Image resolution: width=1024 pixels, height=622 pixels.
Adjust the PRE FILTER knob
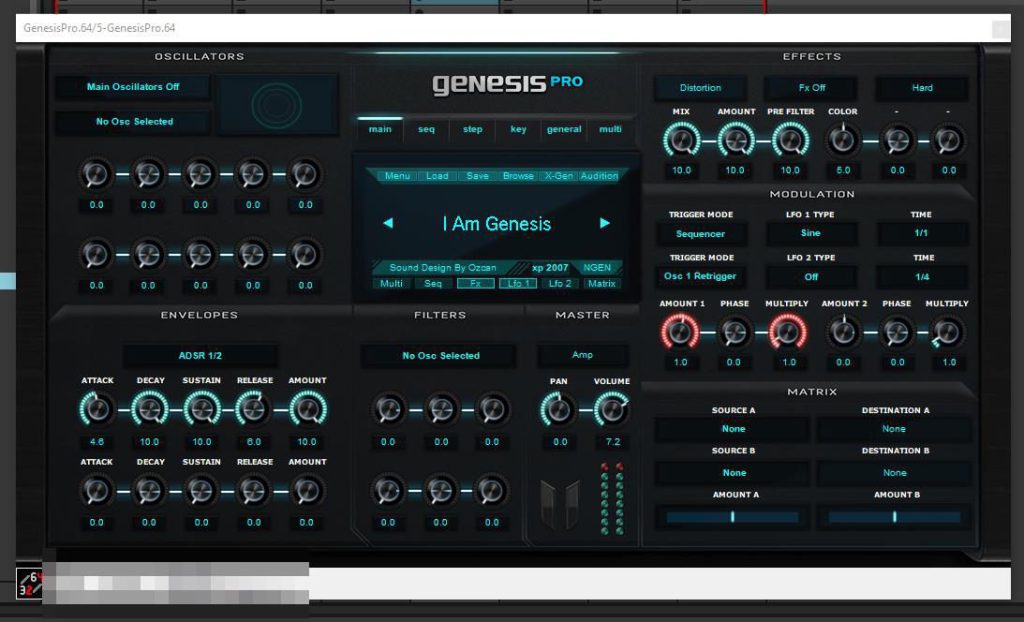[x=790, y=140]
